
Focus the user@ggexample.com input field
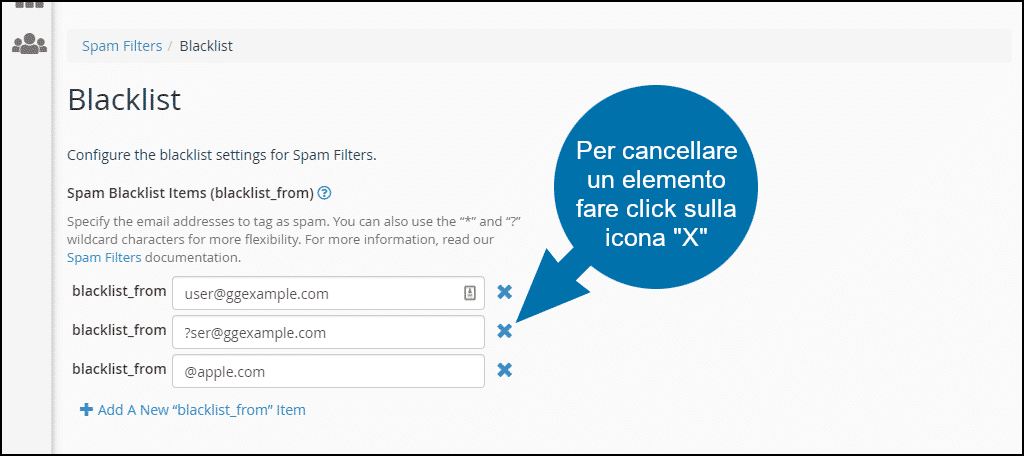pos(328,293)
